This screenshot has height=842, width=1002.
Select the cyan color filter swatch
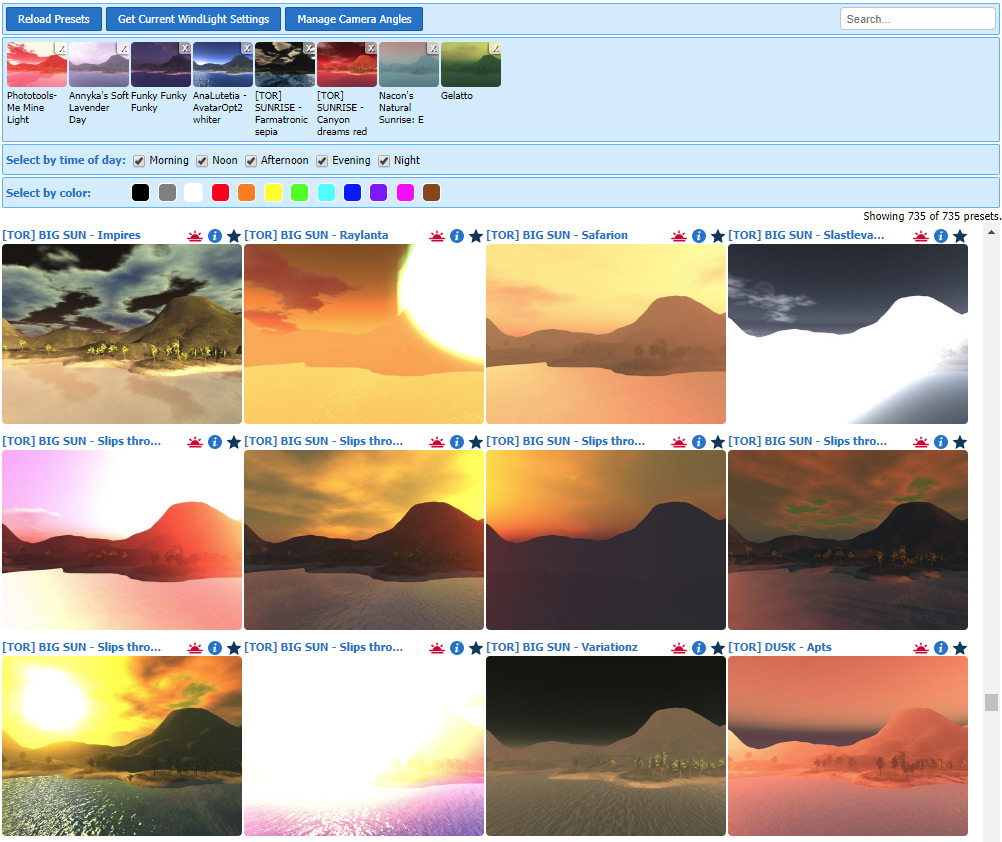coord(326,193)
